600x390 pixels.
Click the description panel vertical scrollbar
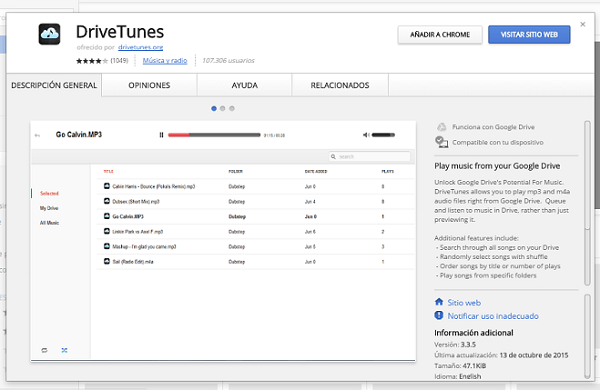pyautogui.click(x=587, y=203)
